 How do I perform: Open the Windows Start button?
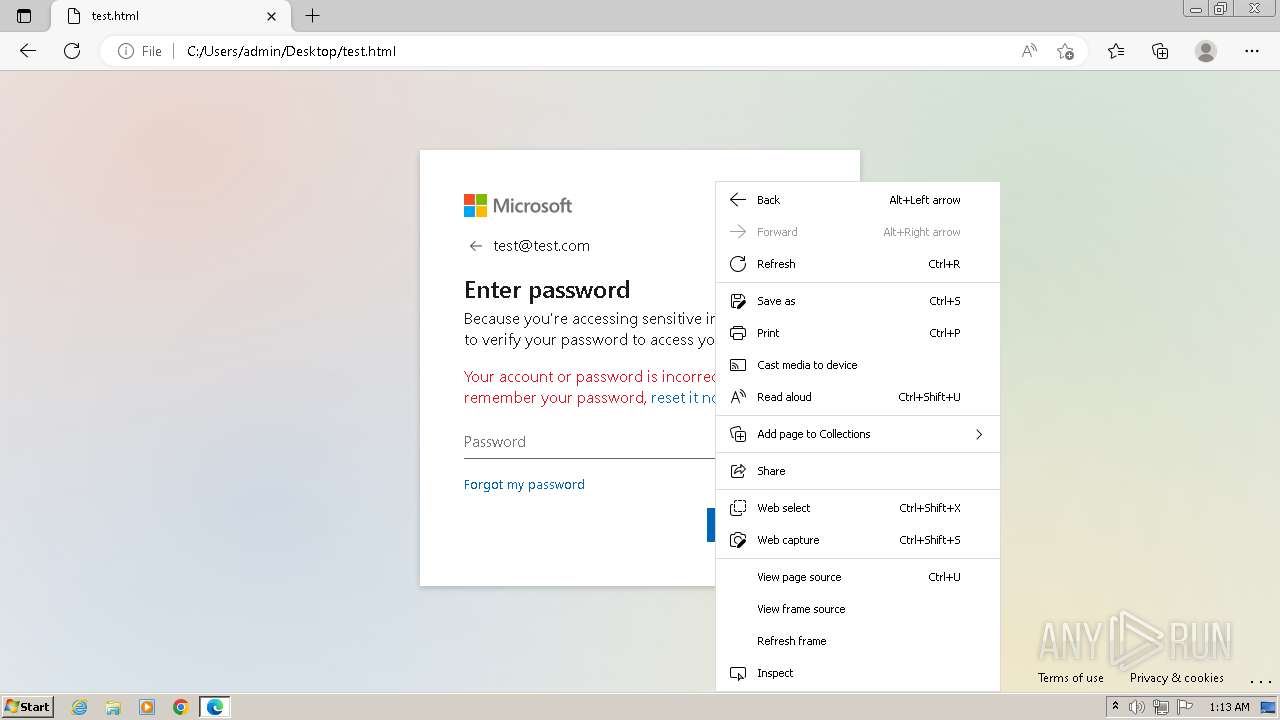(x=27, y=706)
